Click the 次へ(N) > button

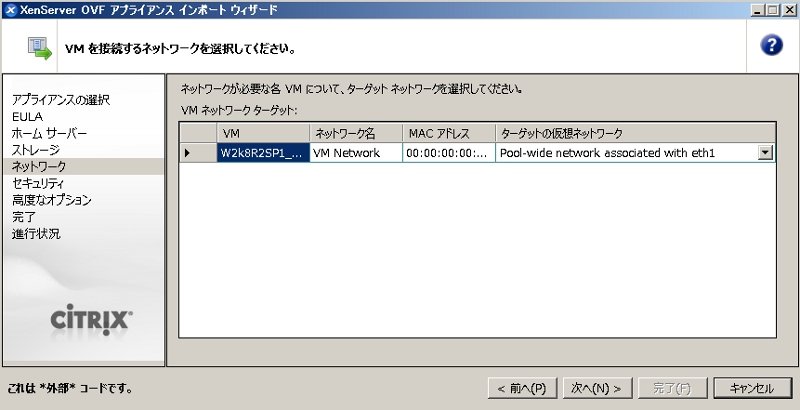(597, 388)
